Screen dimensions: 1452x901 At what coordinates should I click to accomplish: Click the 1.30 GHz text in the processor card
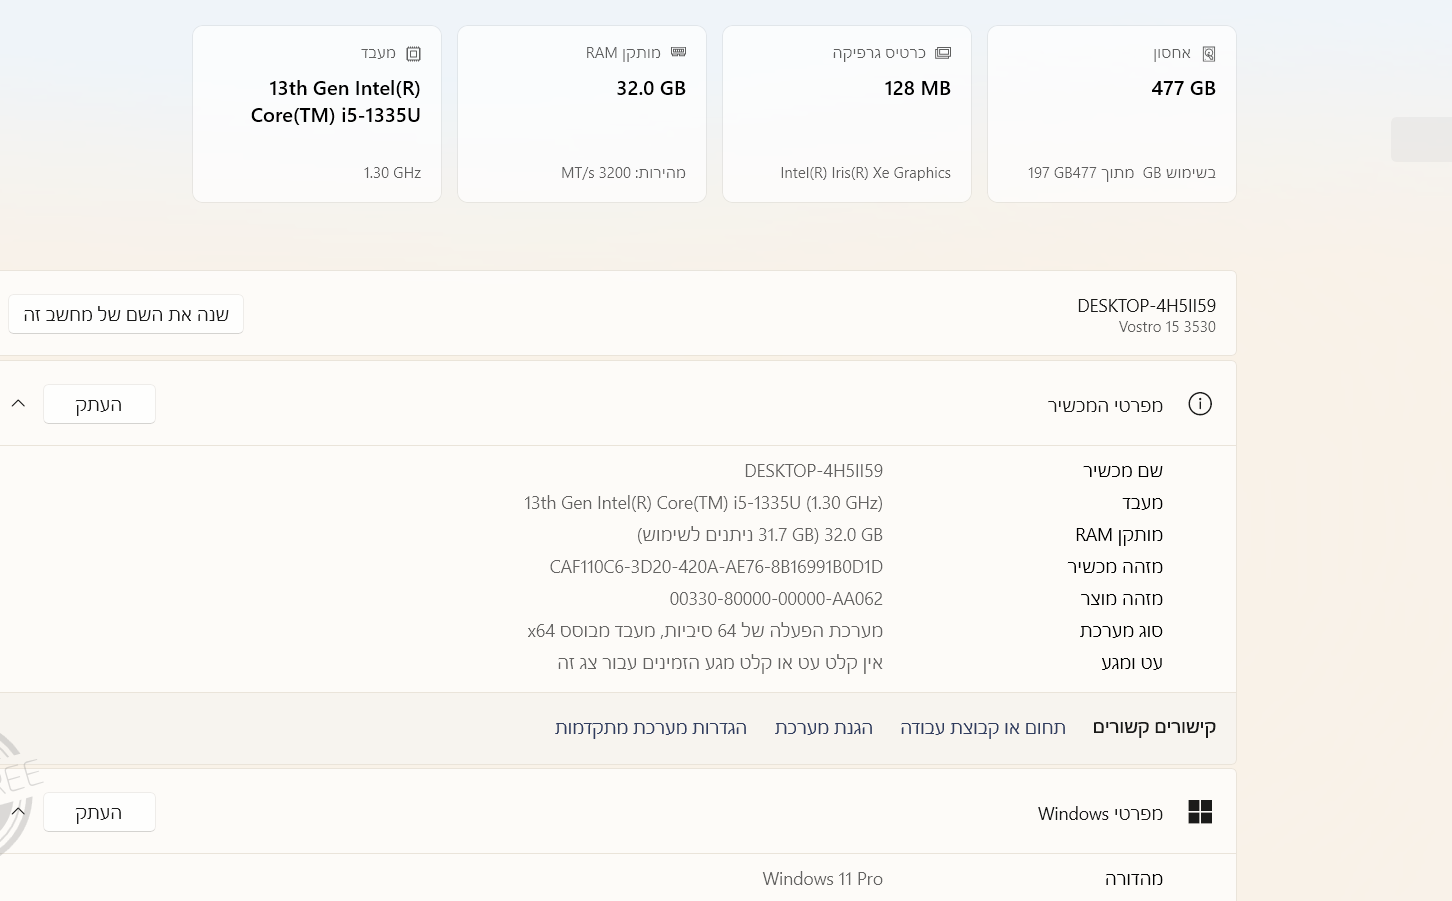(x=392, y=173)
